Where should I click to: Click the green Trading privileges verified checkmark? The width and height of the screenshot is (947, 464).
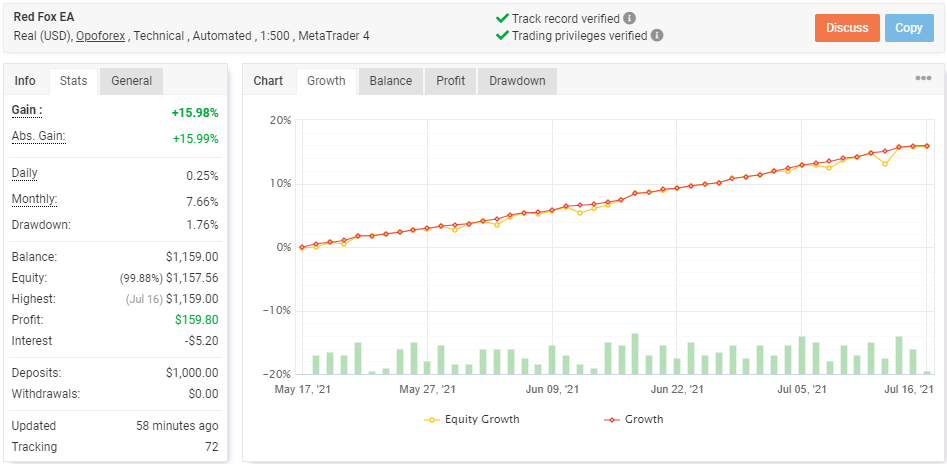tap(502, 35)
